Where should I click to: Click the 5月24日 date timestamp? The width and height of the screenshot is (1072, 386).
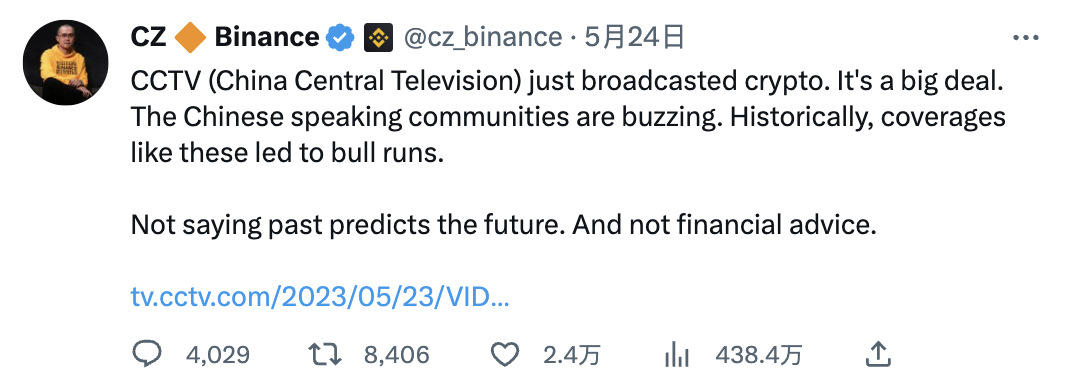pos(634,38)
